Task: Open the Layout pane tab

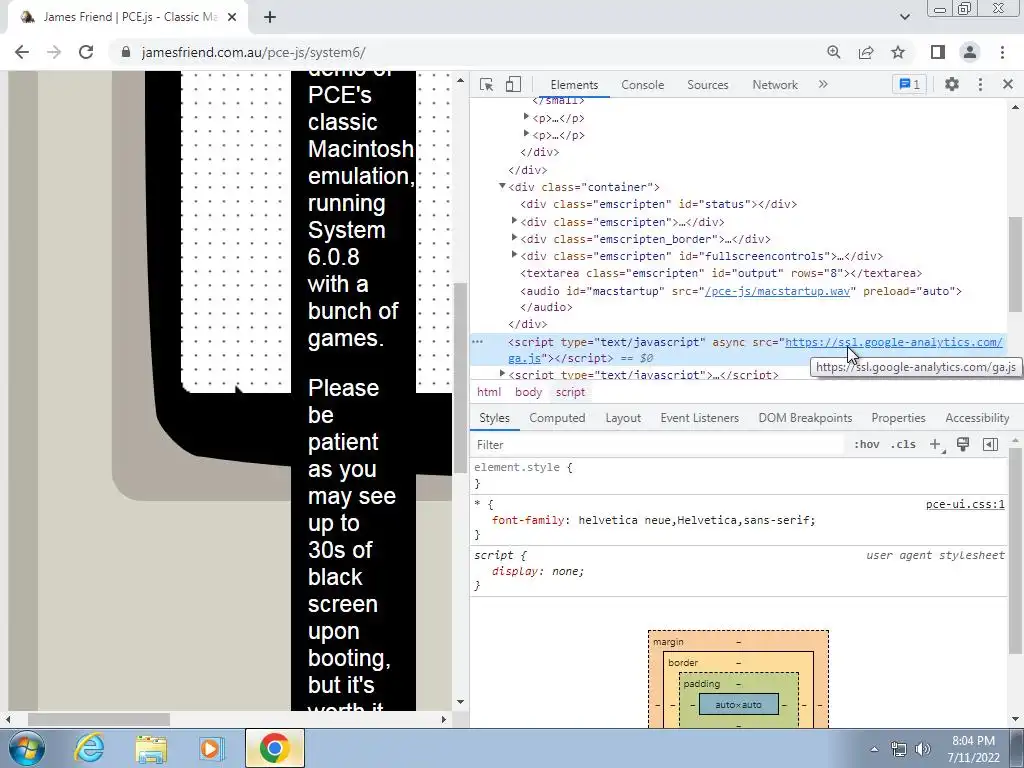Action: [x=623, y=418]
